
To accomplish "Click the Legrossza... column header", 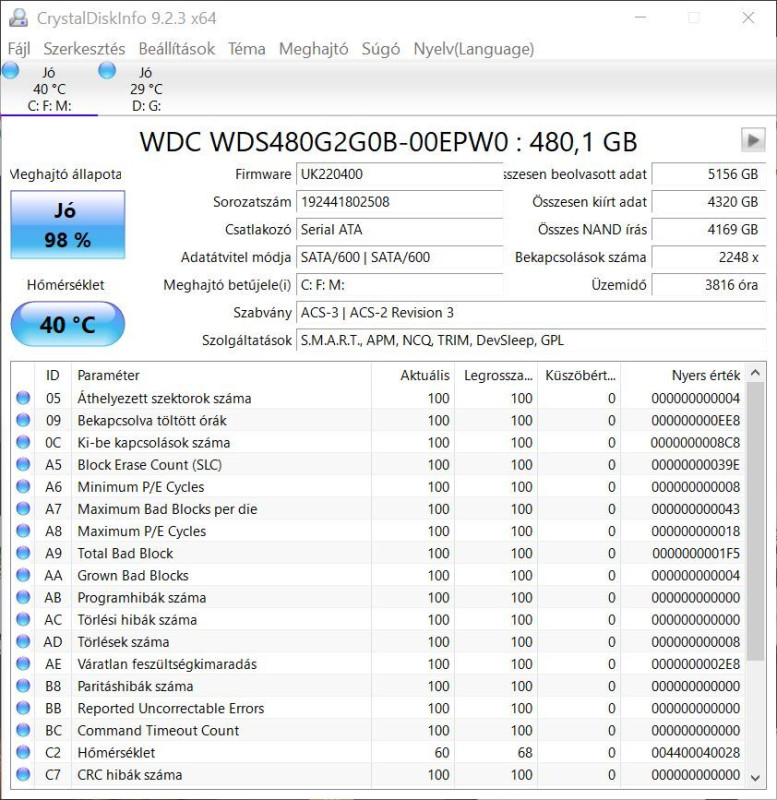I will [496, 375].
